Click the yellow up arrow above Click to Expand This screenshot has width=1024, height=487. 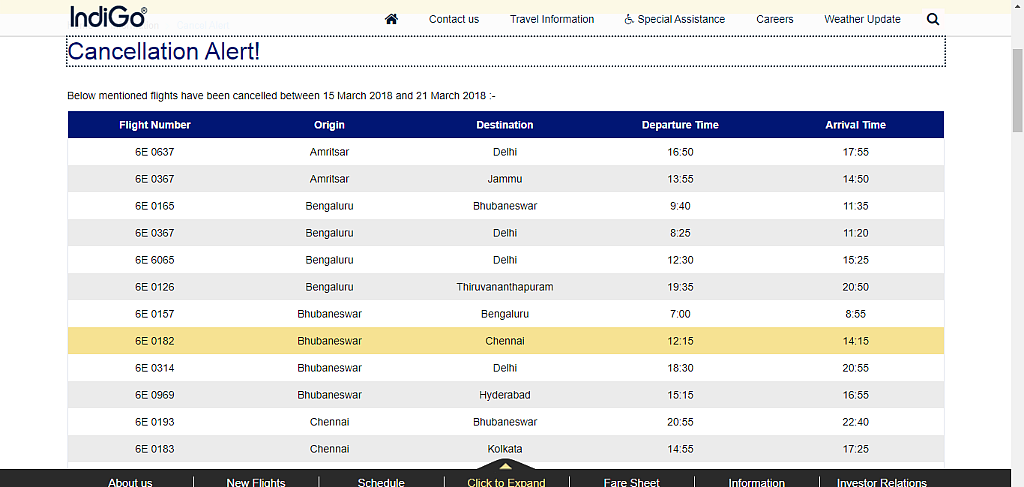506,465
